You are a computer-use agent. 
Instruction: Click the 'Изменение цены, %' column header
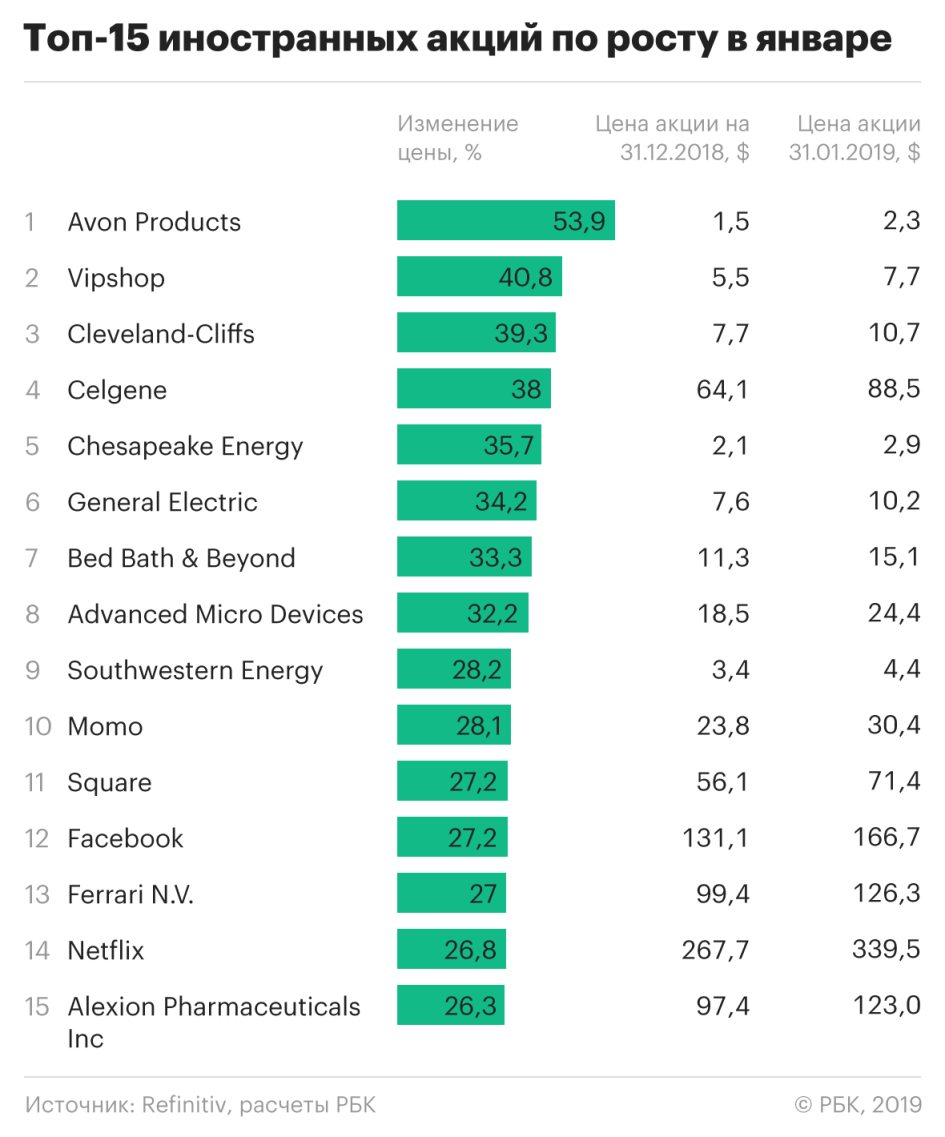click(458, 138)
